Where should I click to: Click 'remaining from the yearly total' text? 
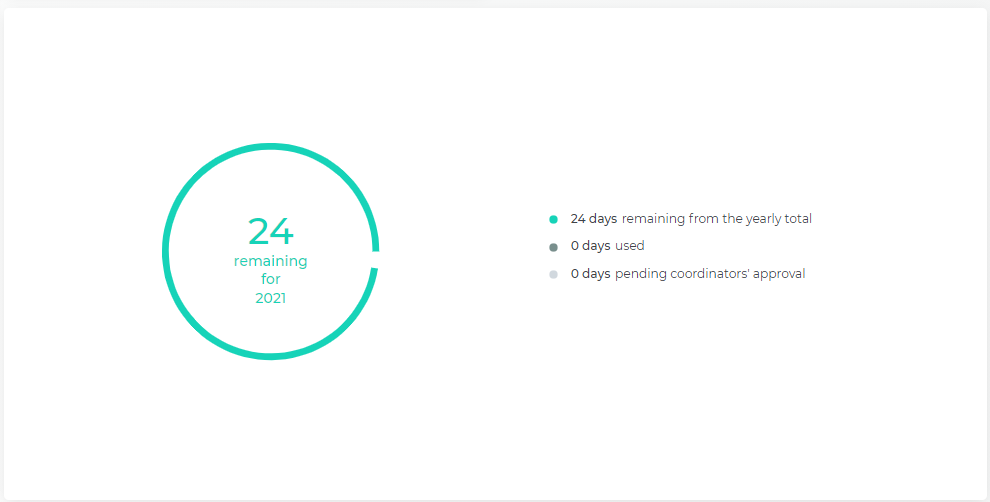tap(717, 219)
